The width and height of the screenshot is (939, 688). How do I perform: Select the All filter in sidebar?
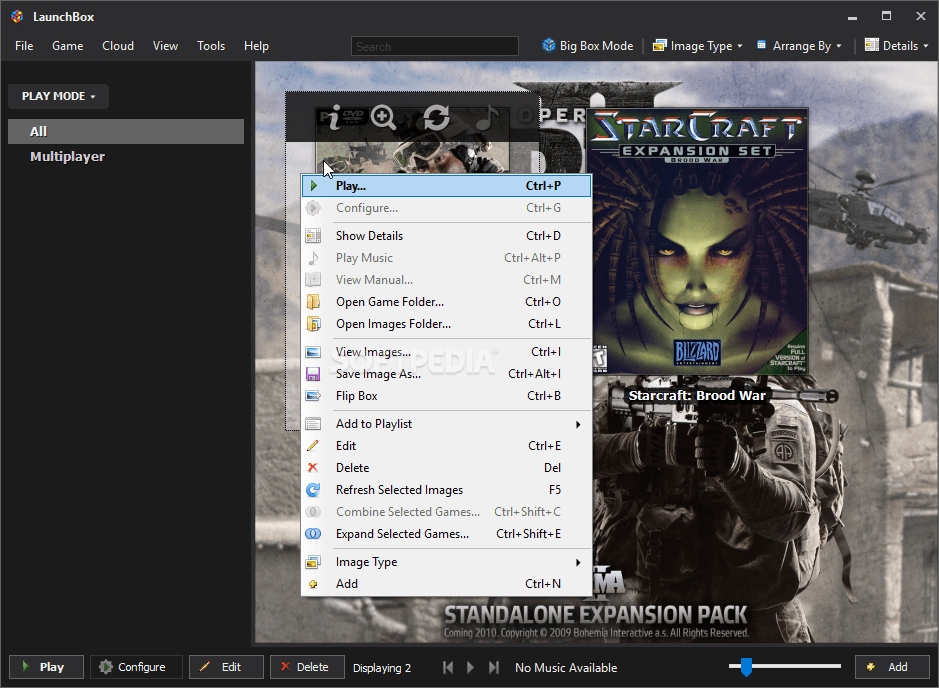pyautogui.click(x=126, y=132)
